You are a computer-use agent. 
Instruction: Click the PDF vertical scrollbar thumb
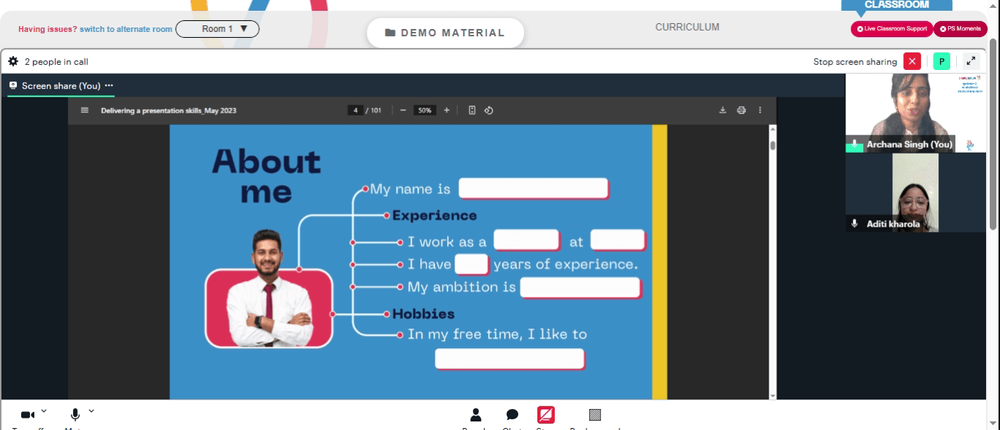pyautogui.click(x=772, y=145)
